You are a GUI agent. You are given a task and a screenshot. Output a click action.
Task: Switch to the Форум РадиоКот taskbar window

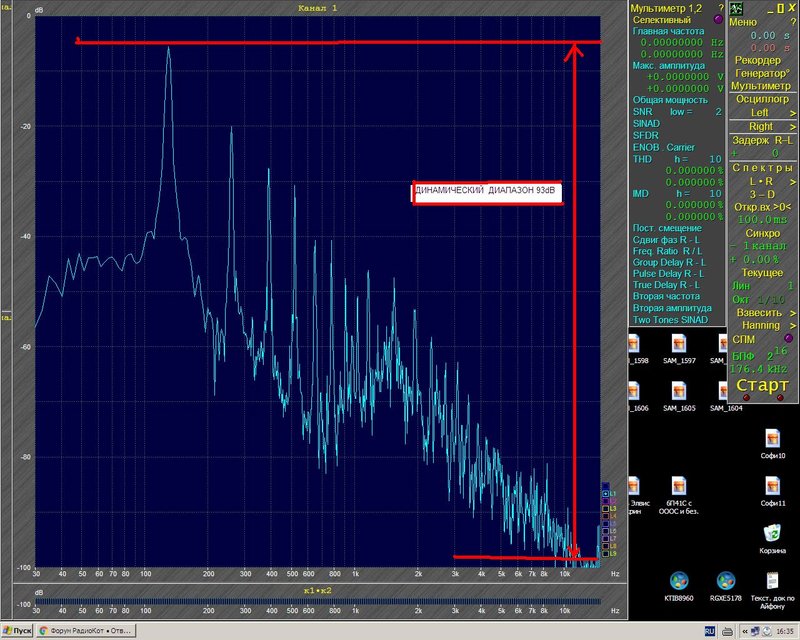86,631
